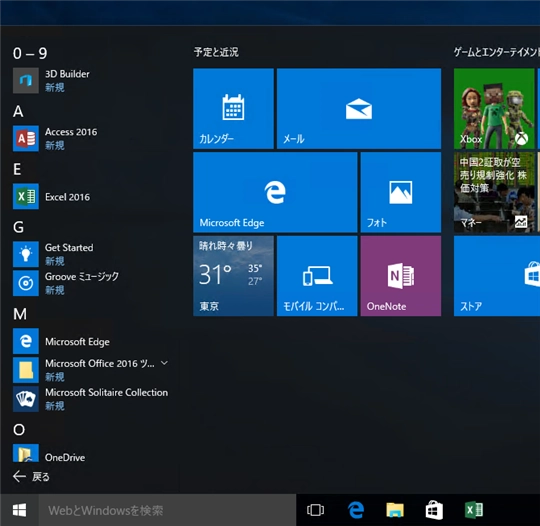Image resolution: width=540 pixels, height=526 pixels.
Task: Open the OneNote tile
Action: [x=401, y=276]
